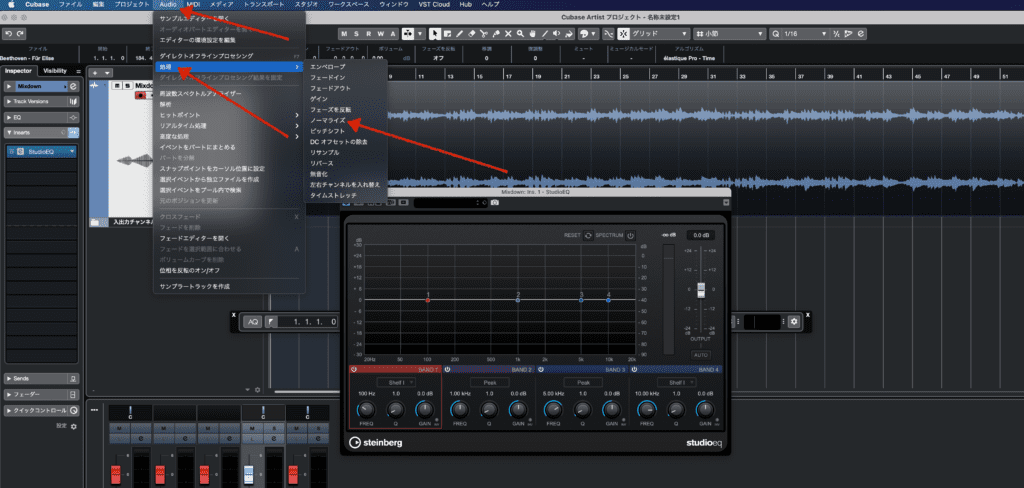Toggle the SPECTRUM power button
The height and width of the screenshot is (488, 1024).
(x=630, y=235)
